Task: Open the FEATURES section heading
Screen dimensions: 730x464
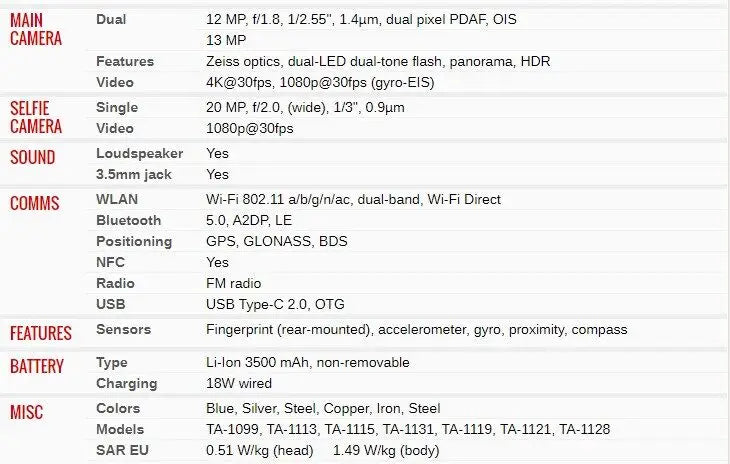Action: click(x=41, y=333)
